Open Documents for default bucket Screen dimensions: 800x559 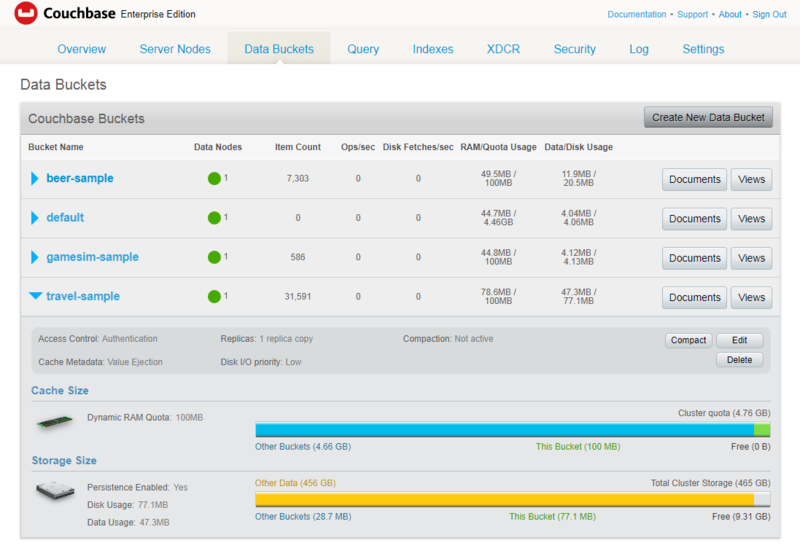point(694,219)
